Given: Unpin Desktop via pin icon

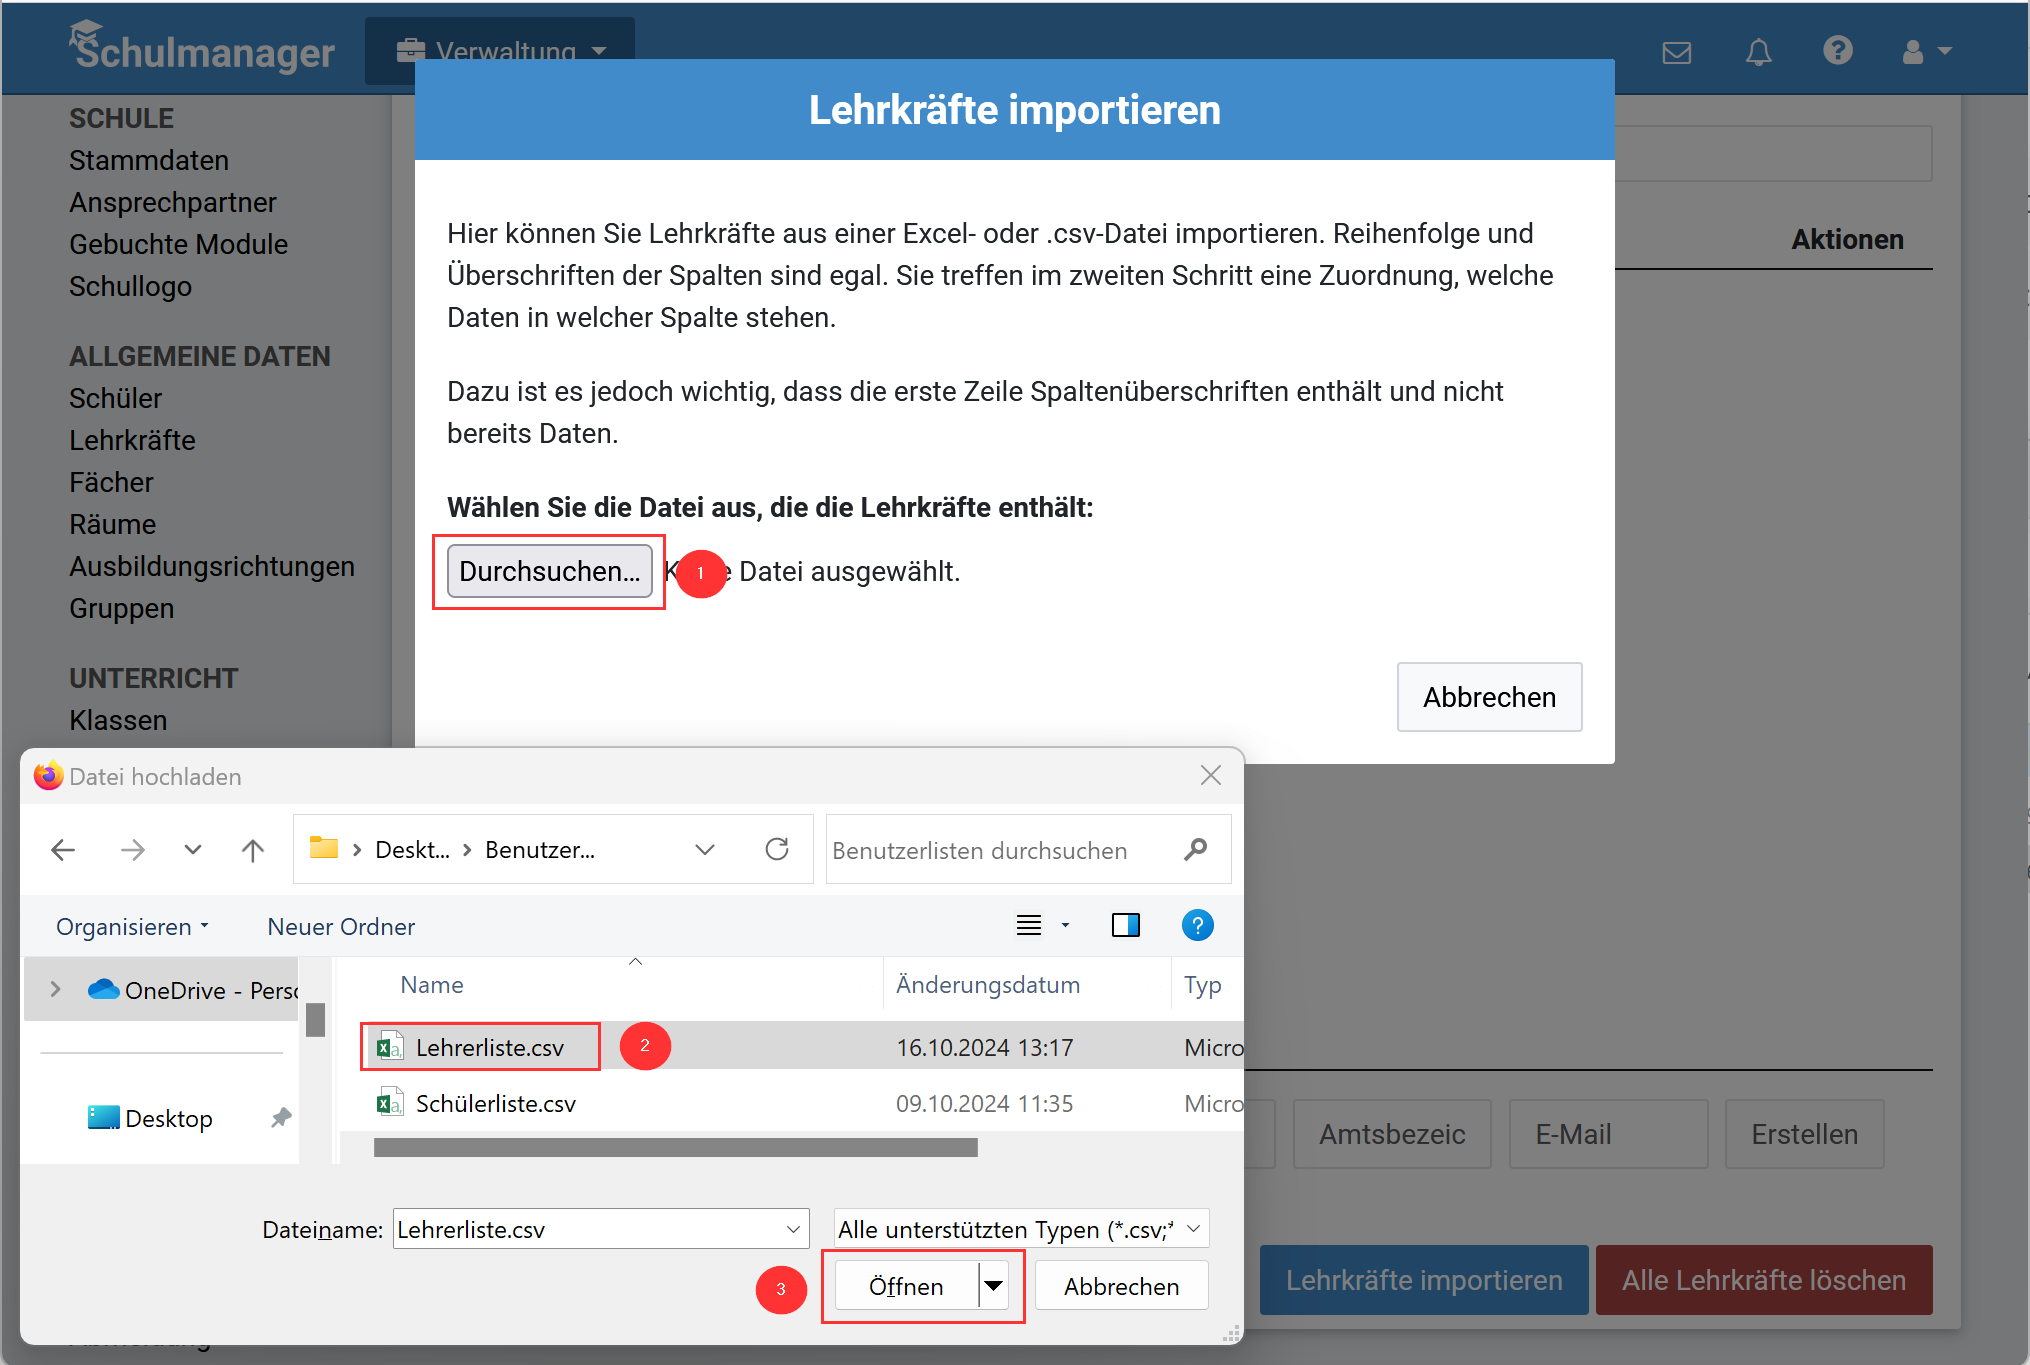Looking at the screenshot, I should 281,1118.
